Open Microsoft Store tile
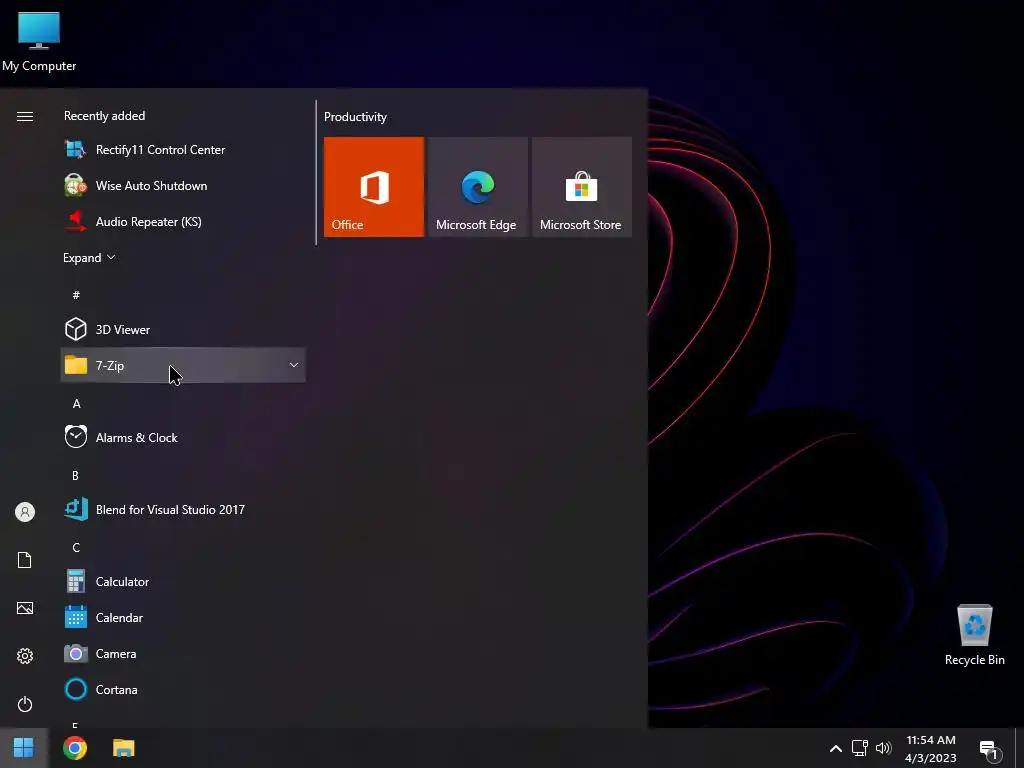Viewport: 1024px width, 768px height. tap(582, 187)
